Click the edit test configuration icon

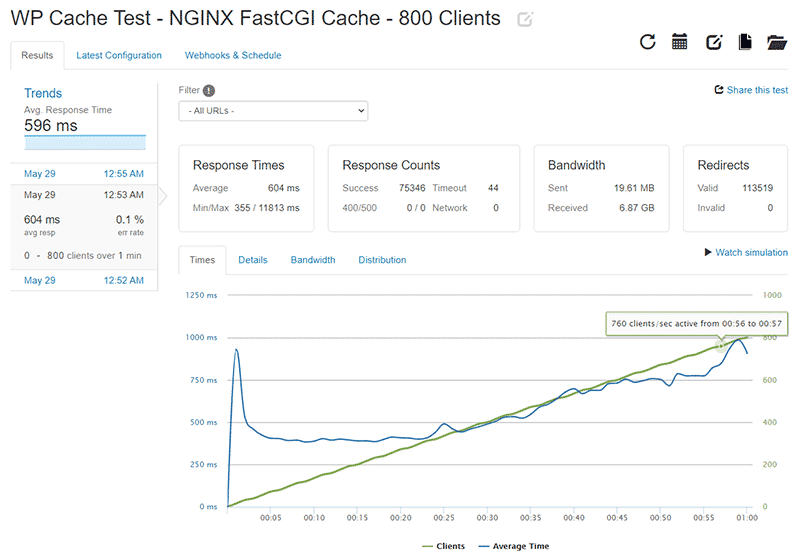coord(714,42)
